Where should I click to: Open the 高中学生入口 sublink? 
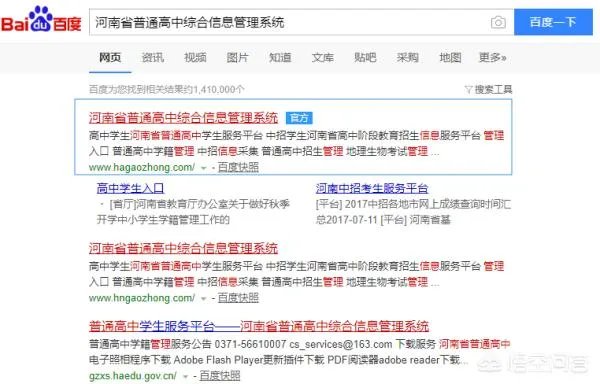point(130,188)
